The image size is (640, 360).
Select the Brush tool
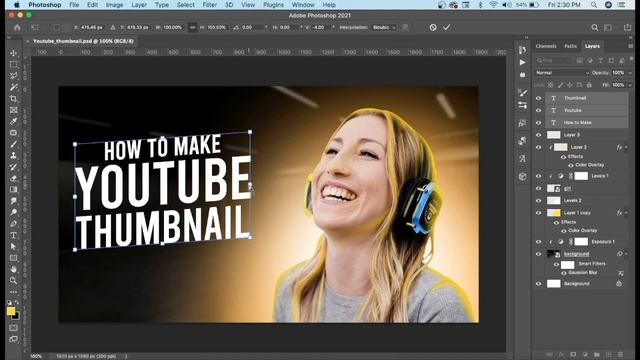point(13,144)
